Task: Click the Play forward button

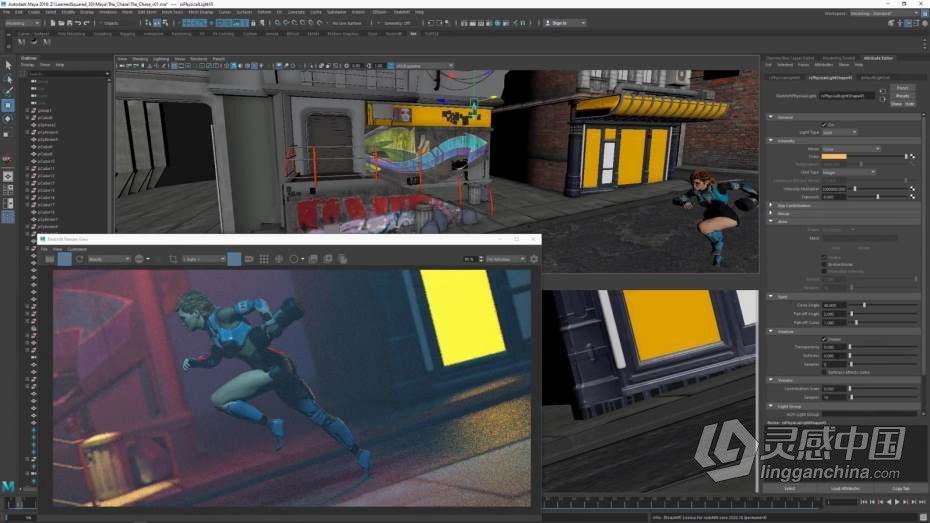Action: [897, 502]
